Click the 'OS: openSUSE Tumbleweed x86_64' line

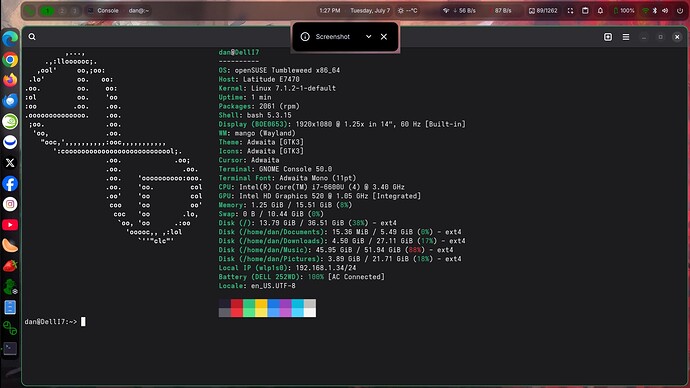pos(279,70)
